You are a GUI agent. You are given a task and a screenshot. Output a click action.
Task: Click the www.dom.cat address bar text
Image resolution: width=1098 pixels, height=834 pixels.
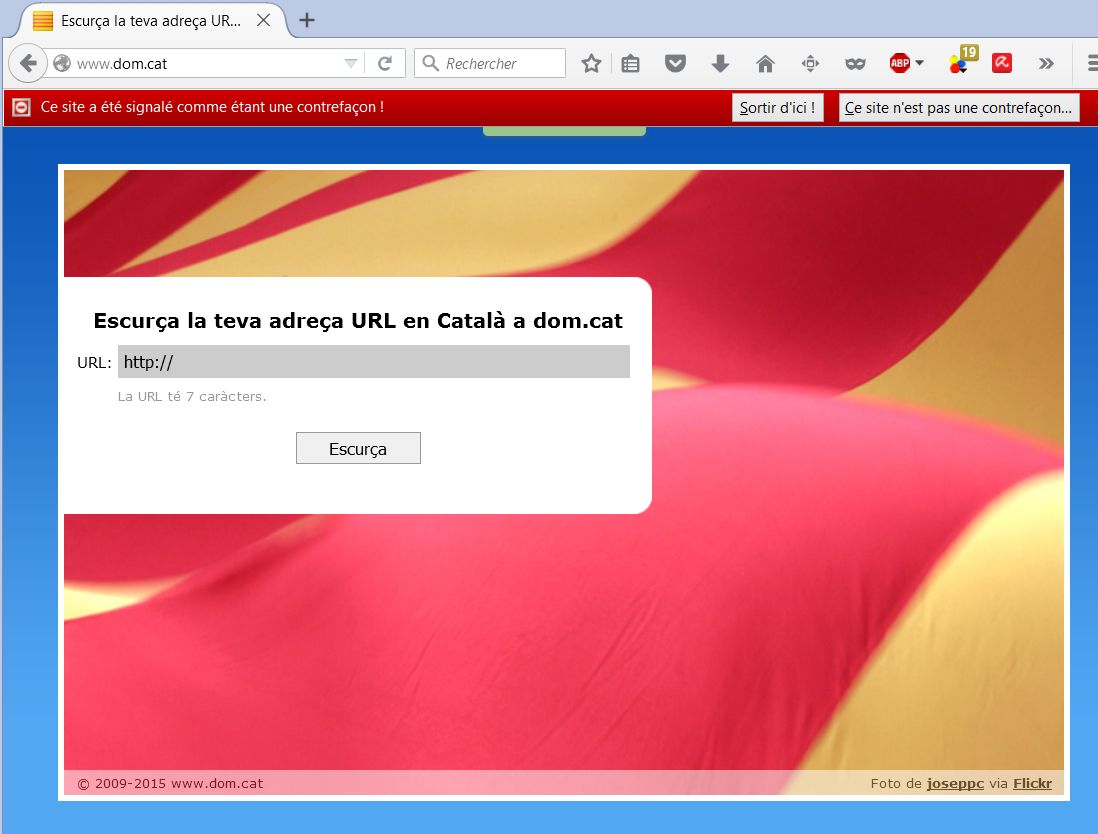(122, 64)
